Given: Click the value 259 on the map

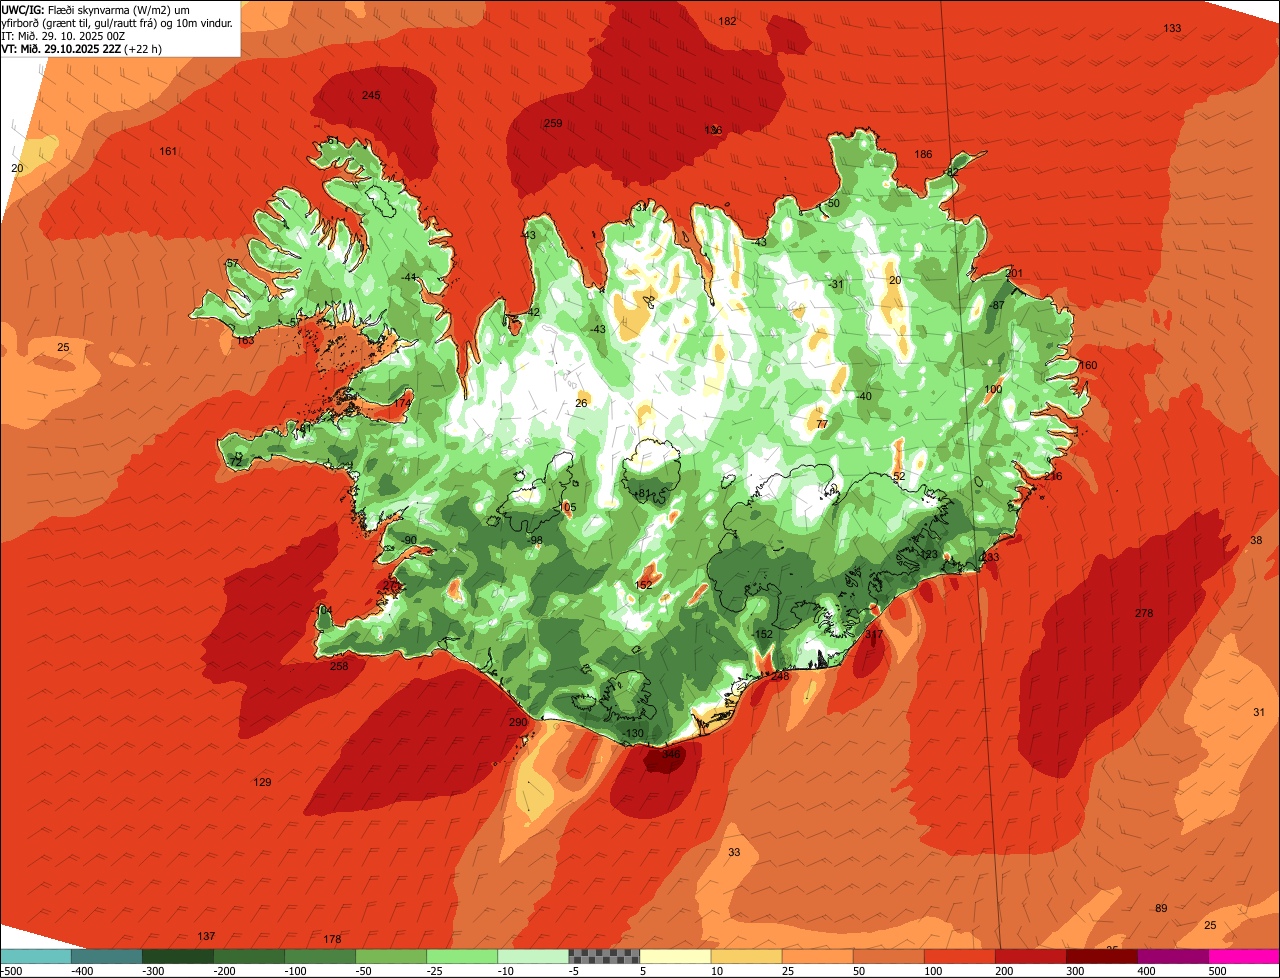Looking at the screenshot, I should pyautogui.click(x=553, y=123).
